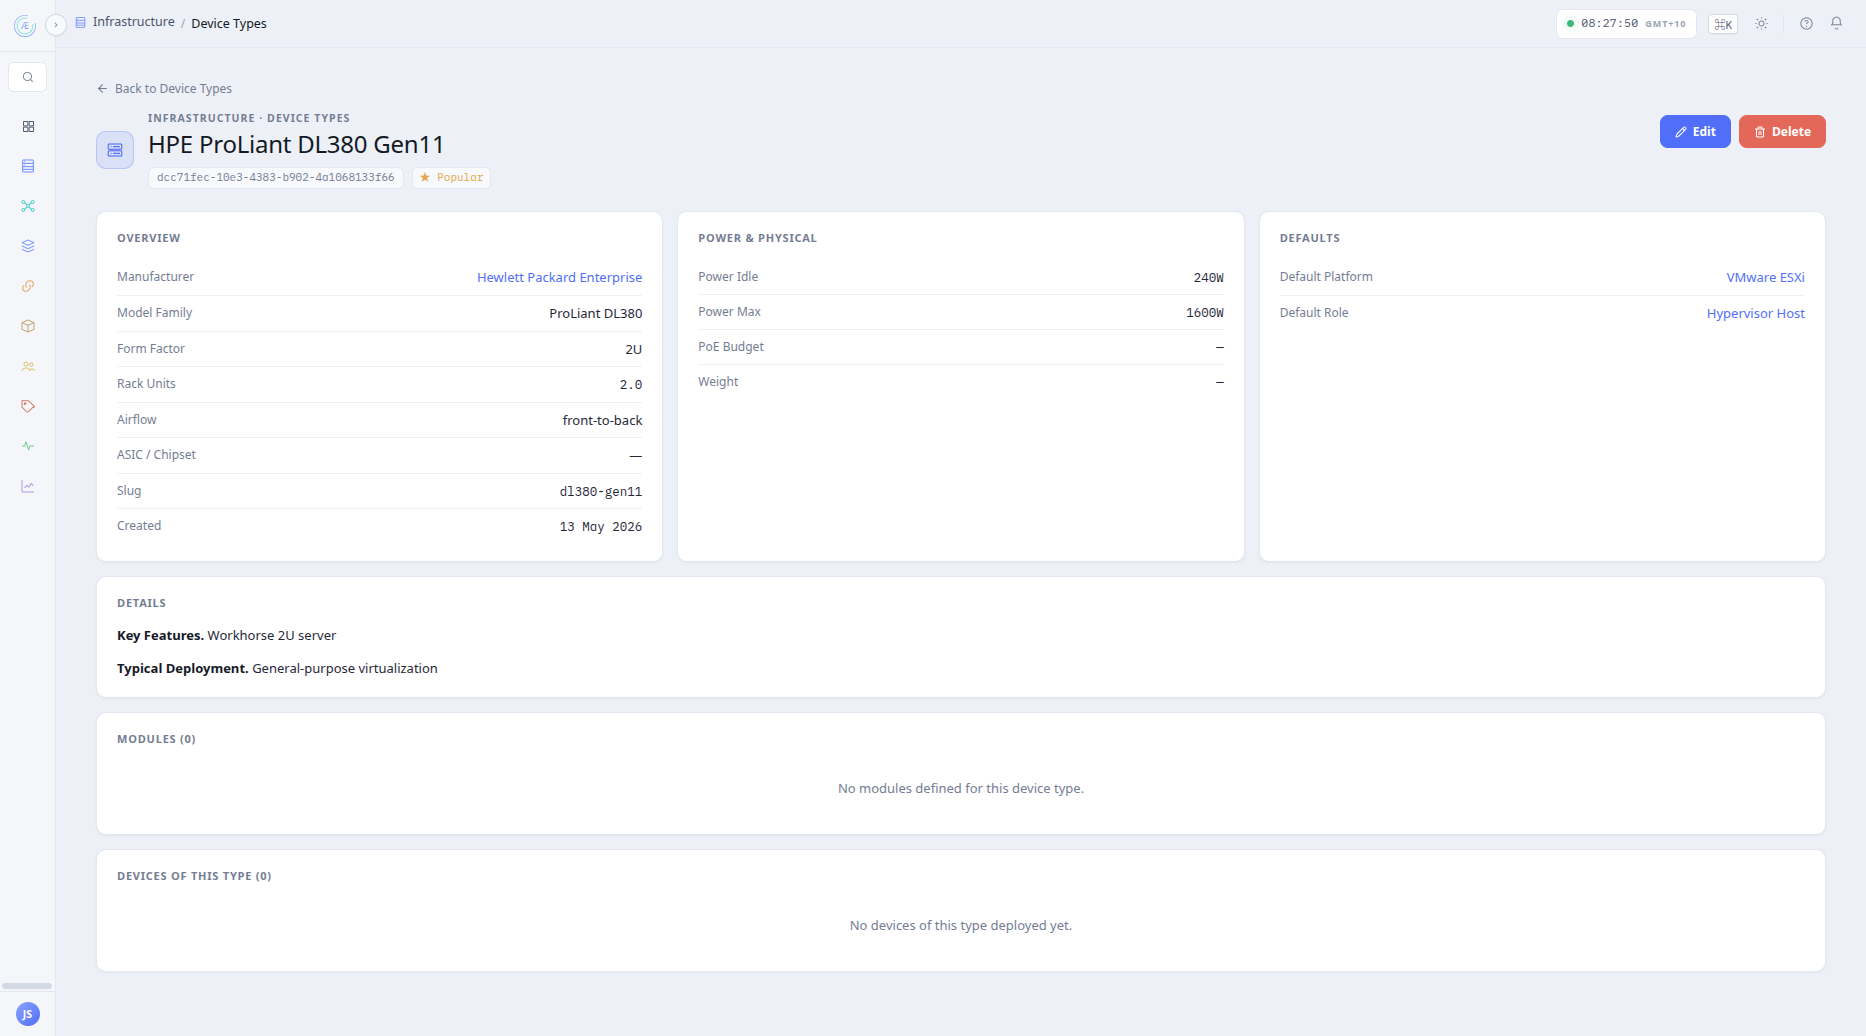Open the dashboard grid icon in sidebar
Image resolution: width=1866 pixels, height=1036 pixels.
(28, 127)
